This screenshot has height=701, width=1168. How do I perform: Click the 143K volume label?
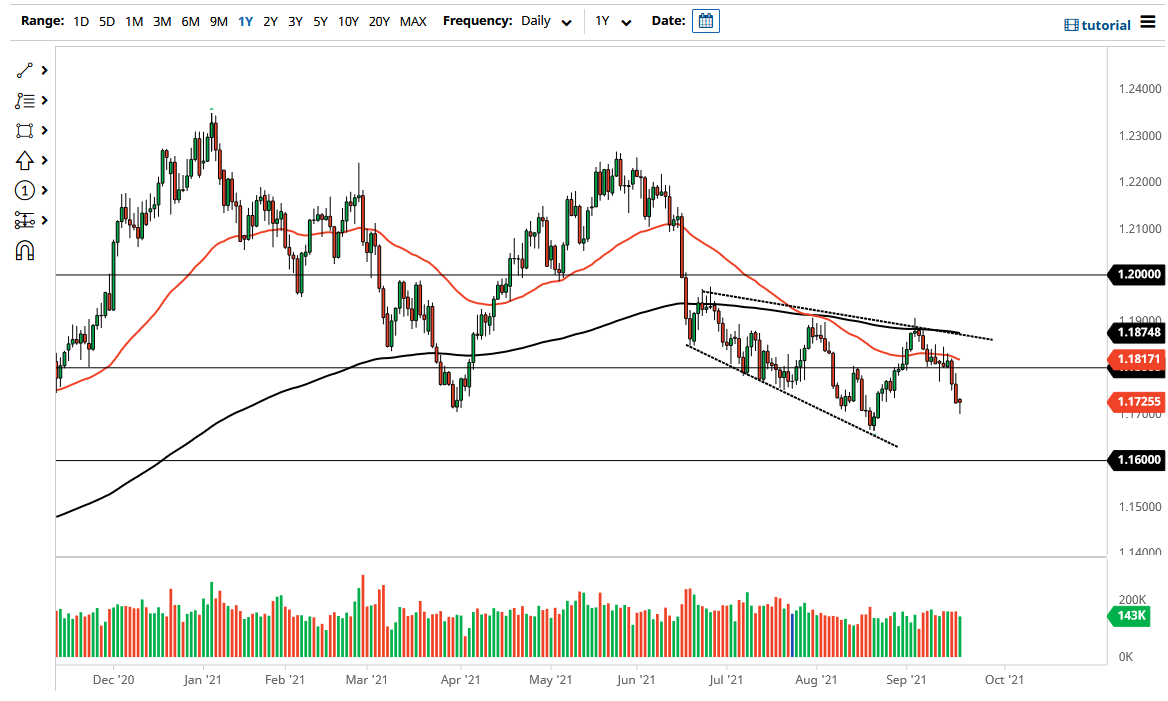click(1133, 617)
